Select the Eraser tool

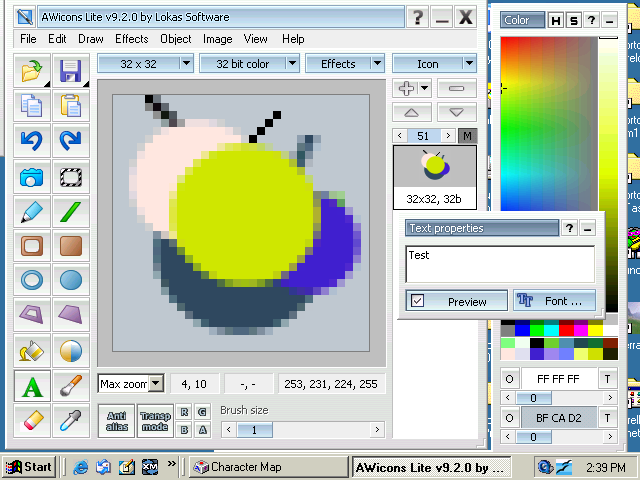coord(32,420)
